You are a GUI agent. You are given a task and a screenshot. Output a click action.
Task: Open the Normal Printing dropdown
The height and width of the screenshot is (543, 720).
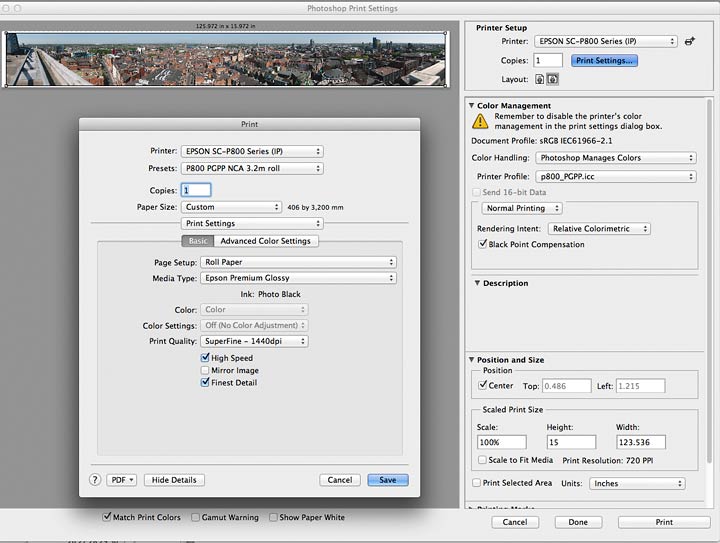[522, 208]
